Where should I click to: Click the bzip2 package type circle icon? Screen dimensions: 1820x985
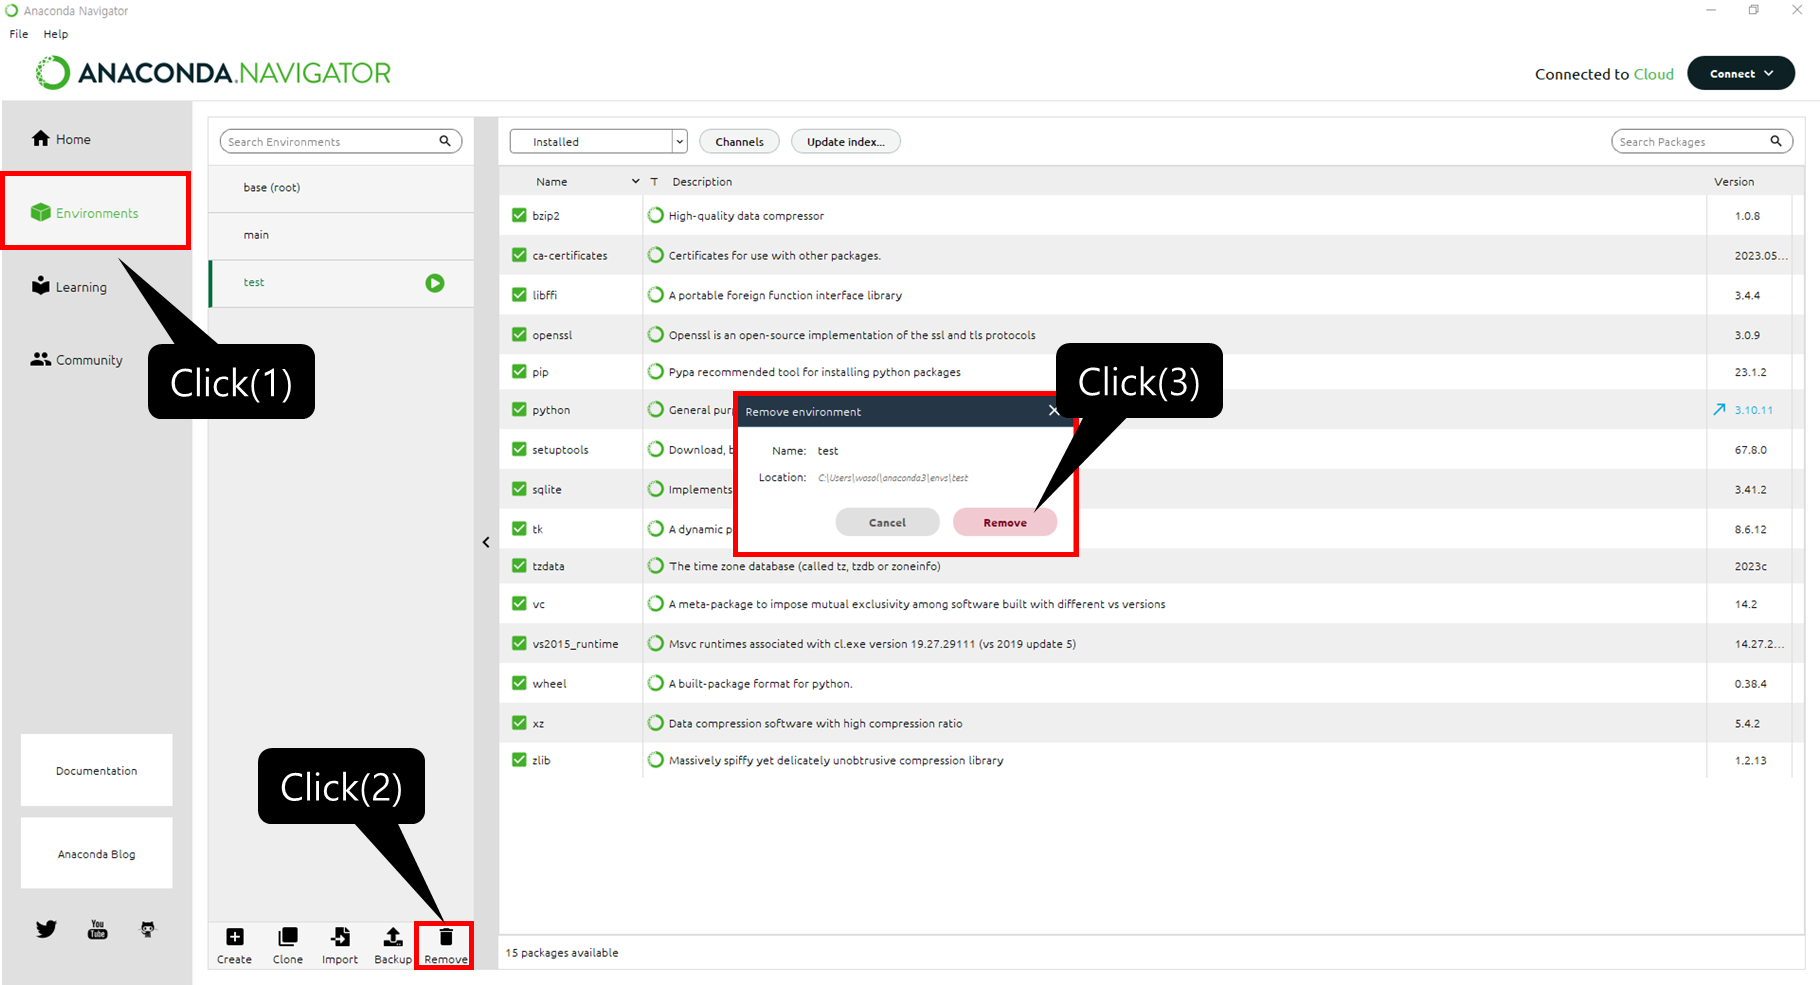click(x=656, y=215)
